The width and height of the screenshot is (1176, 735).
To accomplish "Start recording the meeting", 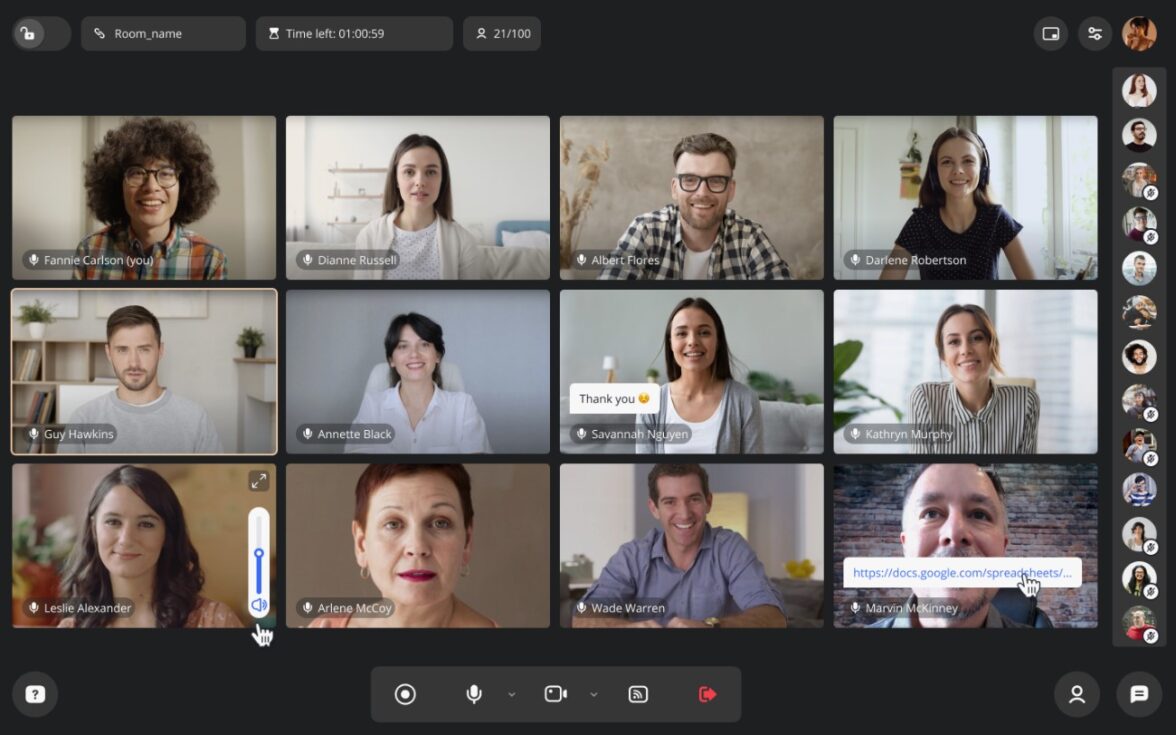I will point(405,693).
